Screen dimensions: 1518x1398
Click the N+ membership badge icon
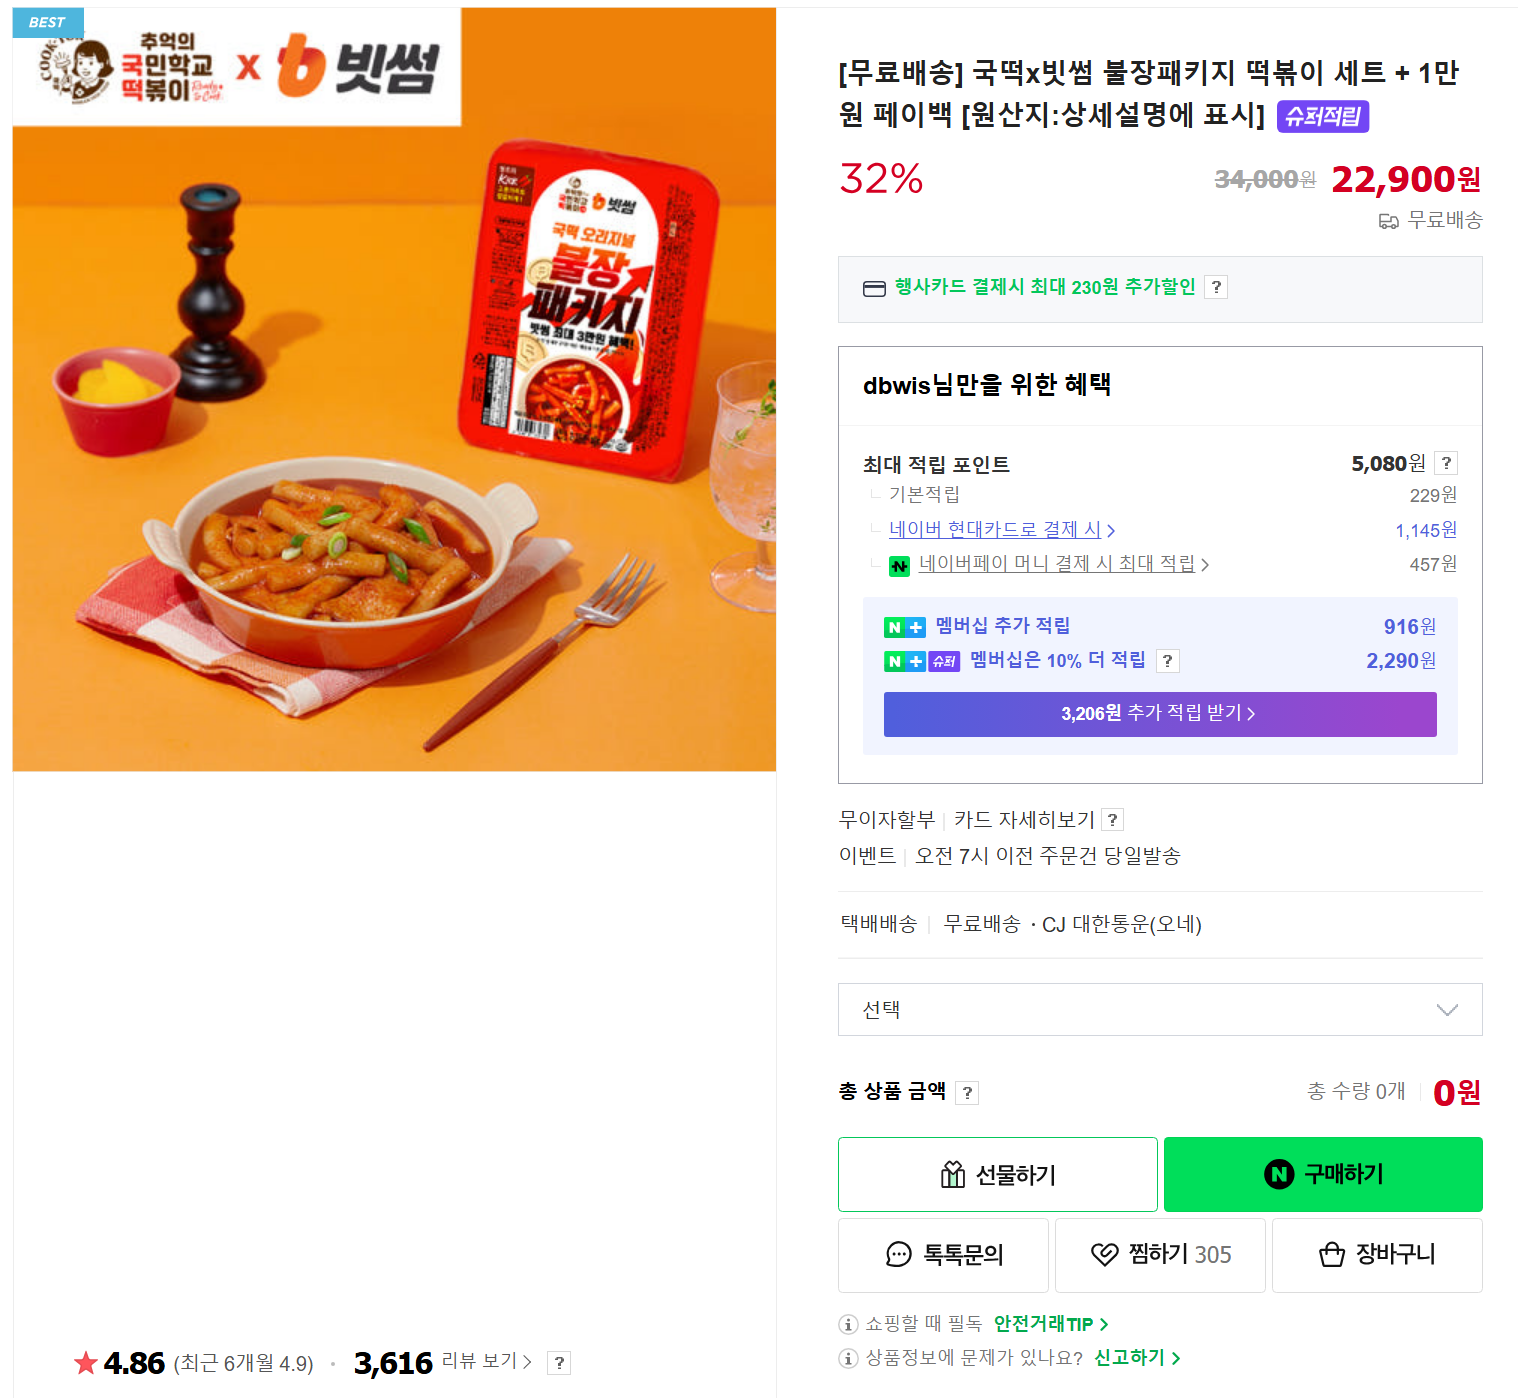click(x=904, y=626)
